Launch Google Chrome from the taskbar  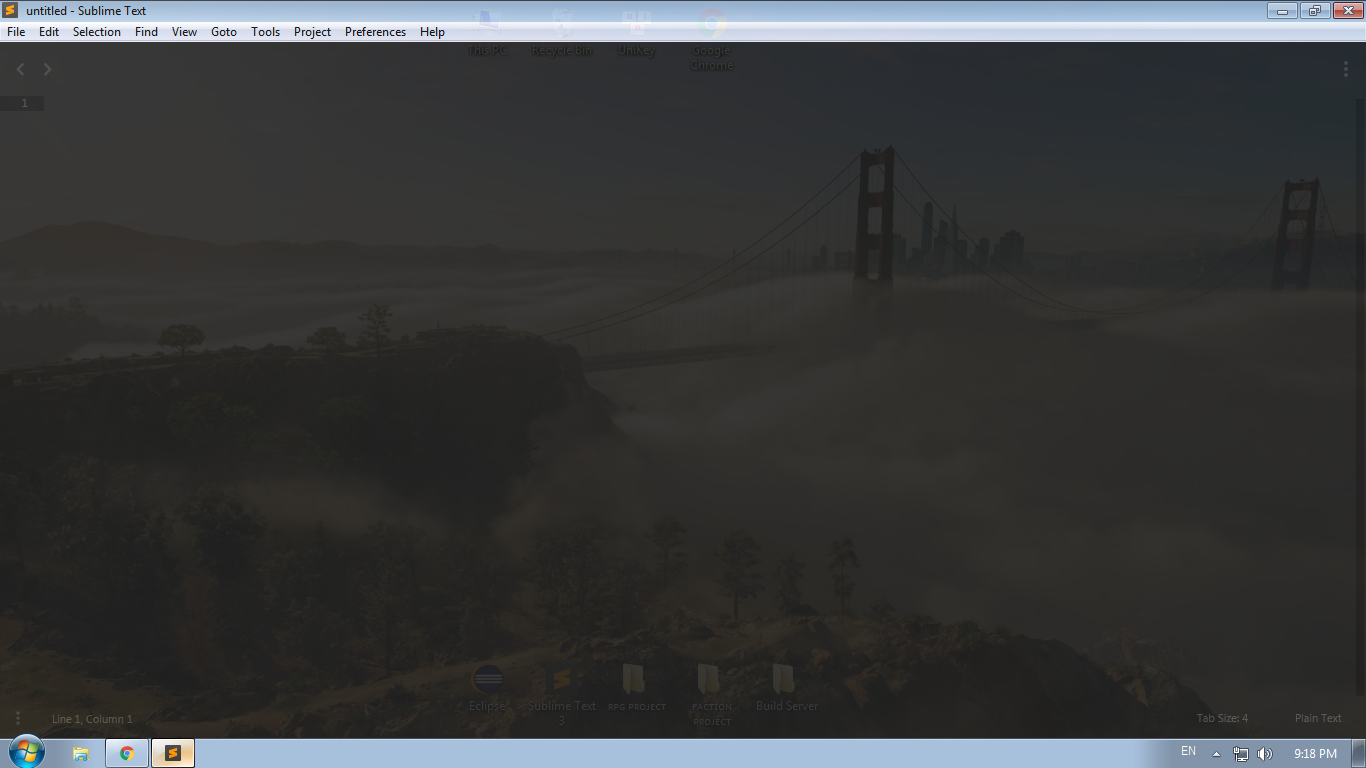pyautogui.click(x=127, y=753)
